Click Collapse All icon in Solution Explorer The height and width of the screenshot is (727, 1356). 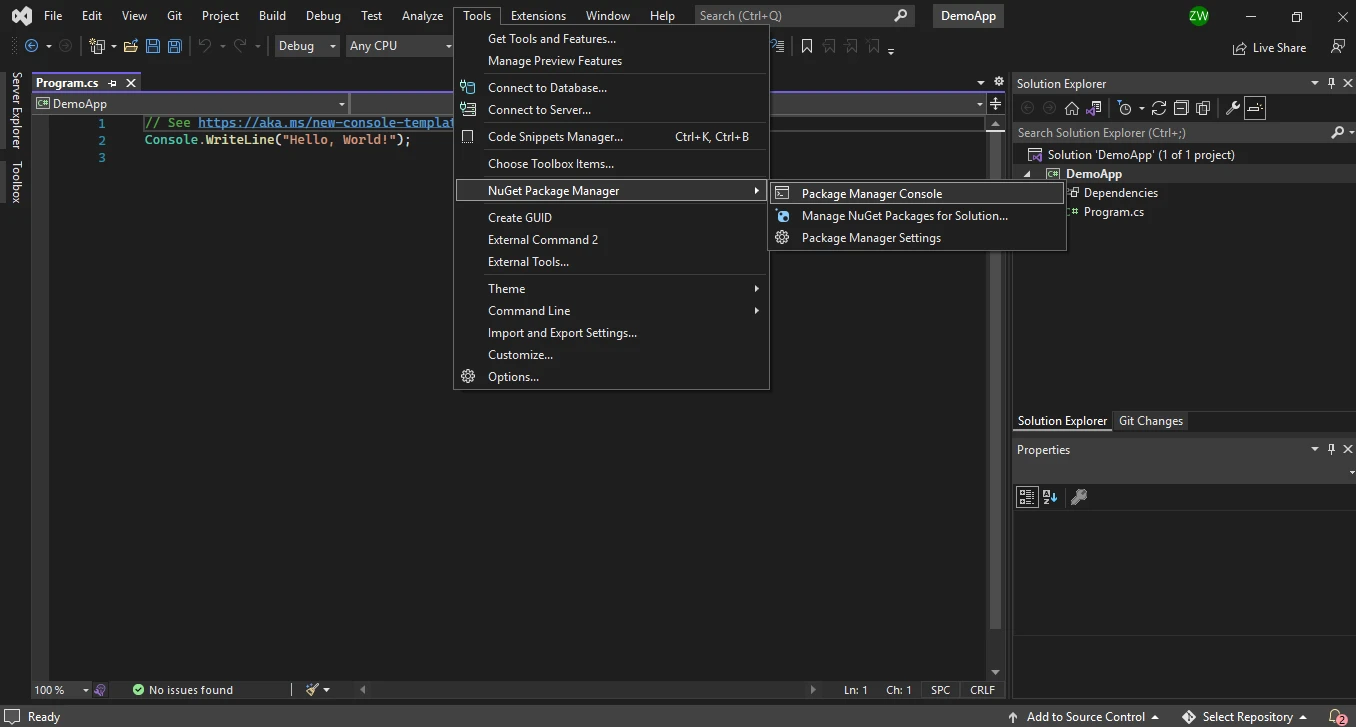(1181, 108)
